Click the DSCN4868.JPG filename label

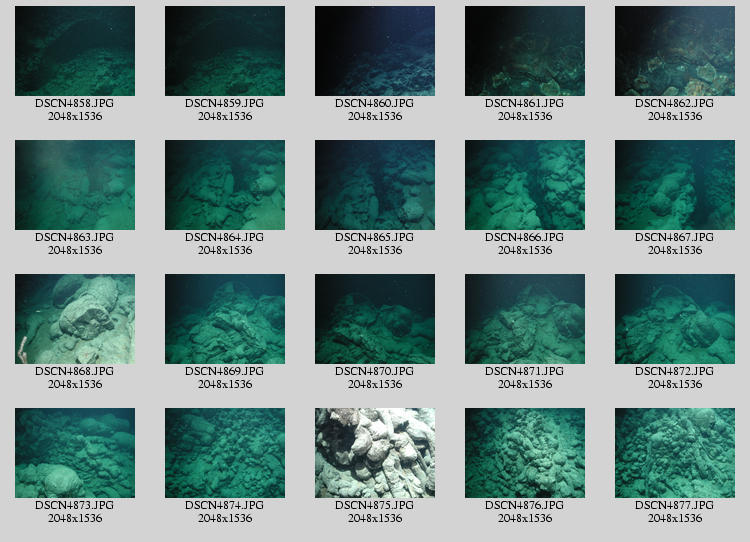click(x=75, y=371)
